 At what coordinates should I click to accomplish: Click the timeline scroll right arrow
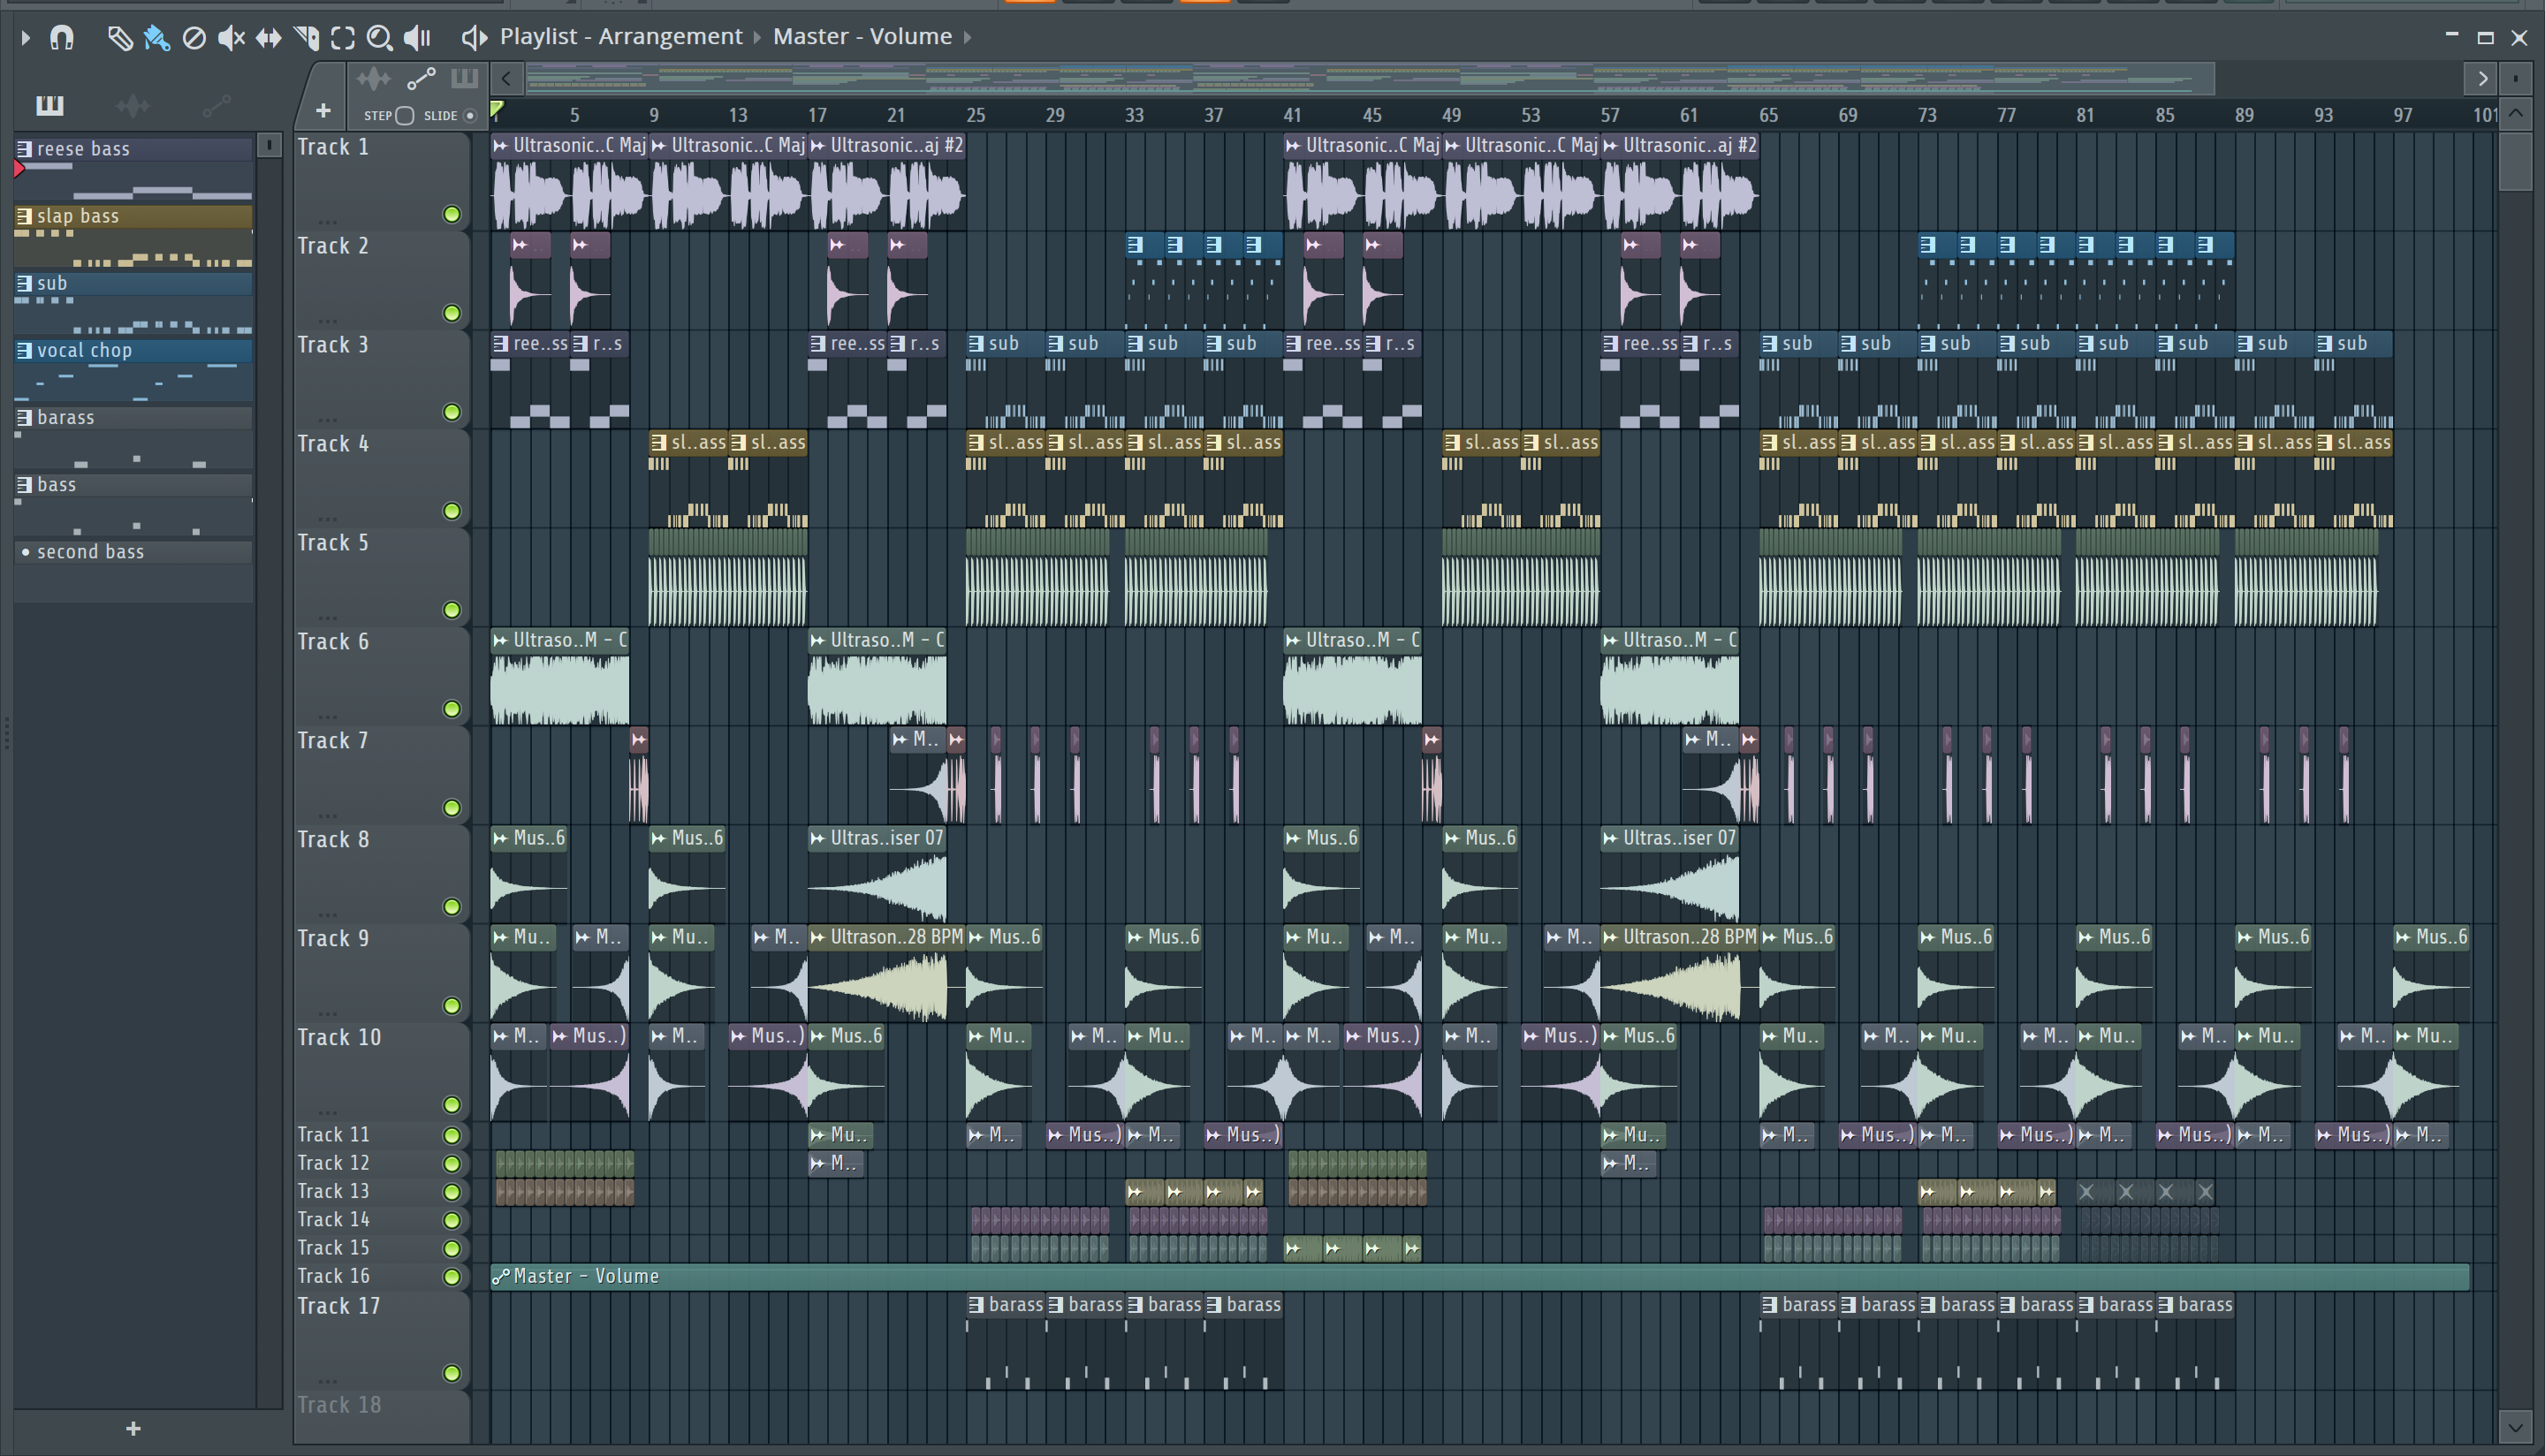tap(2482, 78)
